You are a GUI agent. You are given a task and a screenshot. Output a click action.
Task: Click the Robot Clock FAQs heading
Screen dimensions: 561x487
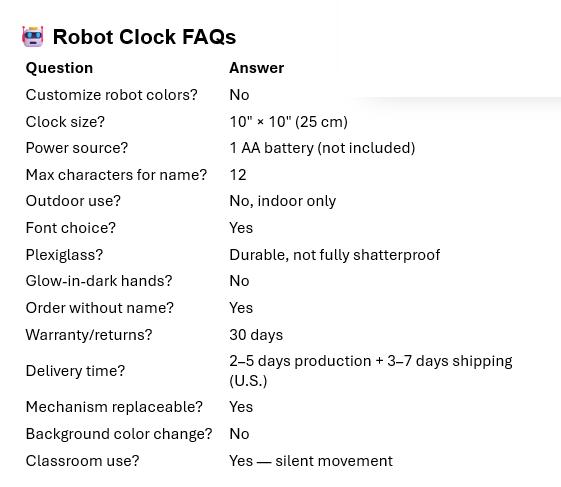pyautogui.click(x=144, y=37)
